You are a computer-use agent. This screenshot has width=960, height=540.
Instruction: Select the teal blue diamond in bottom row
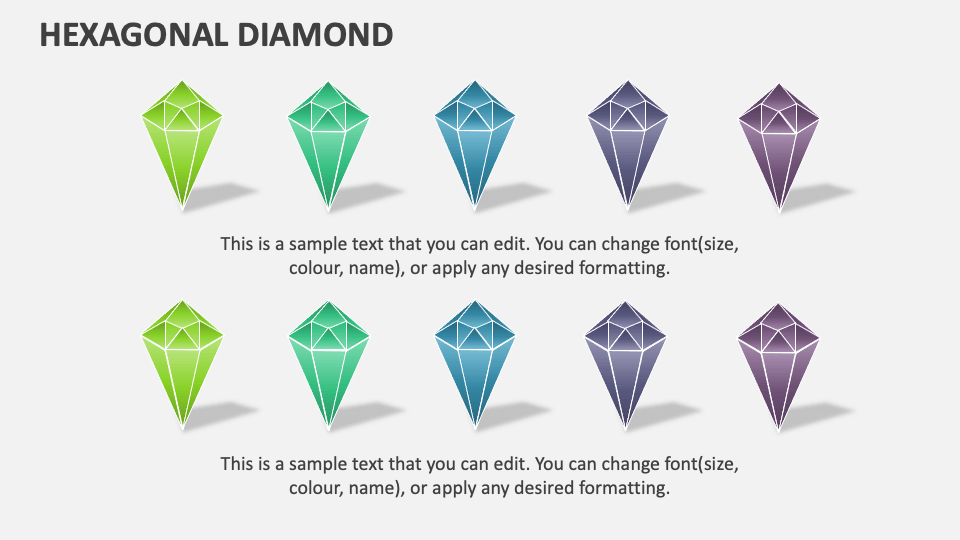point(474,364)
